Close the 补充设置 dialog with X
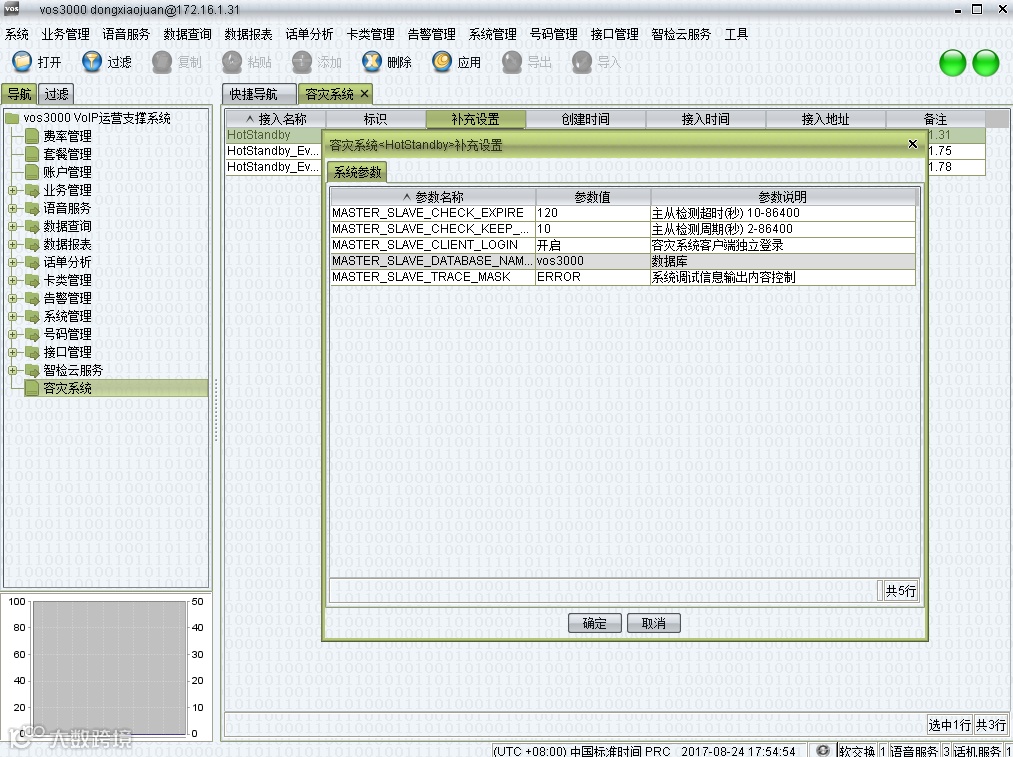 (913, 144)
